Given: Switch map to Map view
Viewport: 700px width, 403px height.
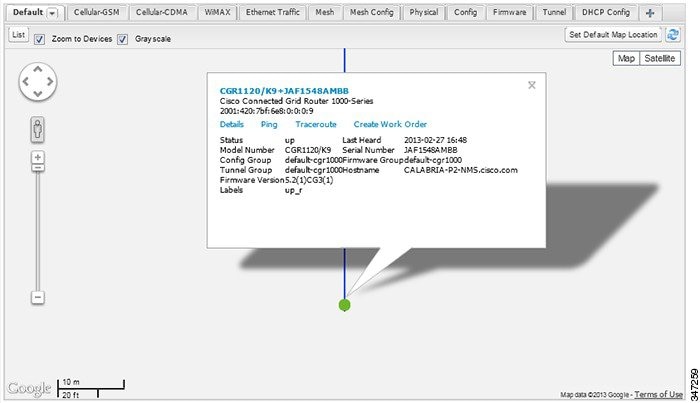Looking at the screenshot, I should pos(626,58).
